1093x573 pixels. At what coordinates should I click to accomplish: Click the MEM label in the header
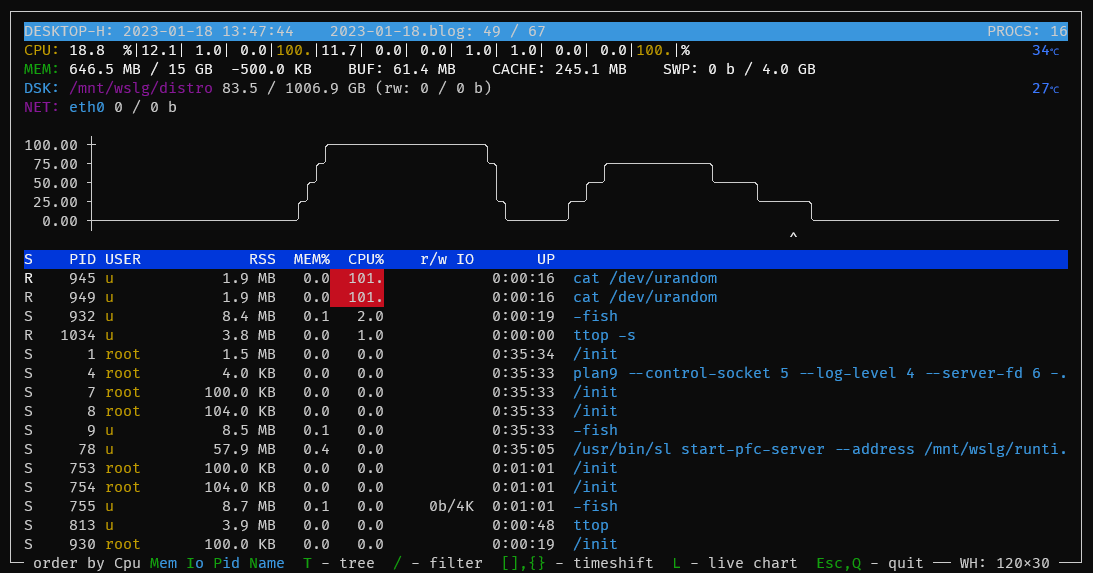click(x=41, y=69)
